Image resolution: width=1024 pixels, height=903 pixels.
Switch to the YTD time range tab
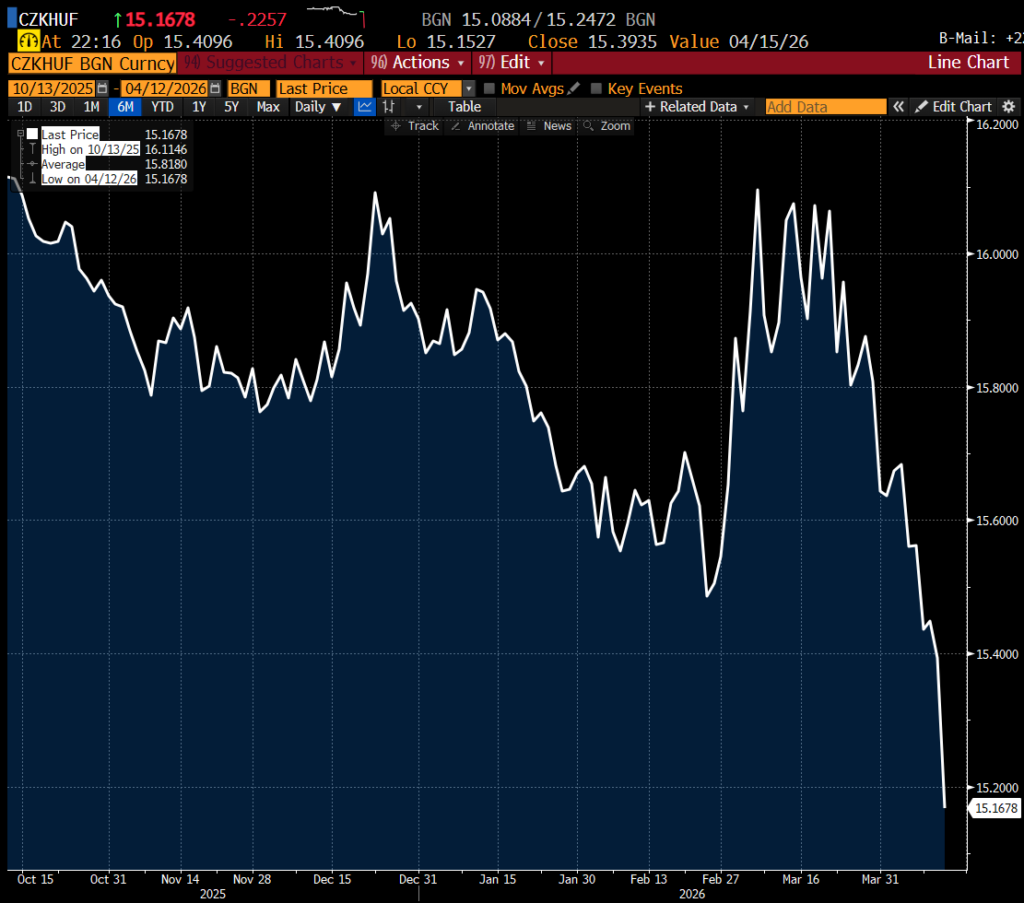tap(162, 107)
